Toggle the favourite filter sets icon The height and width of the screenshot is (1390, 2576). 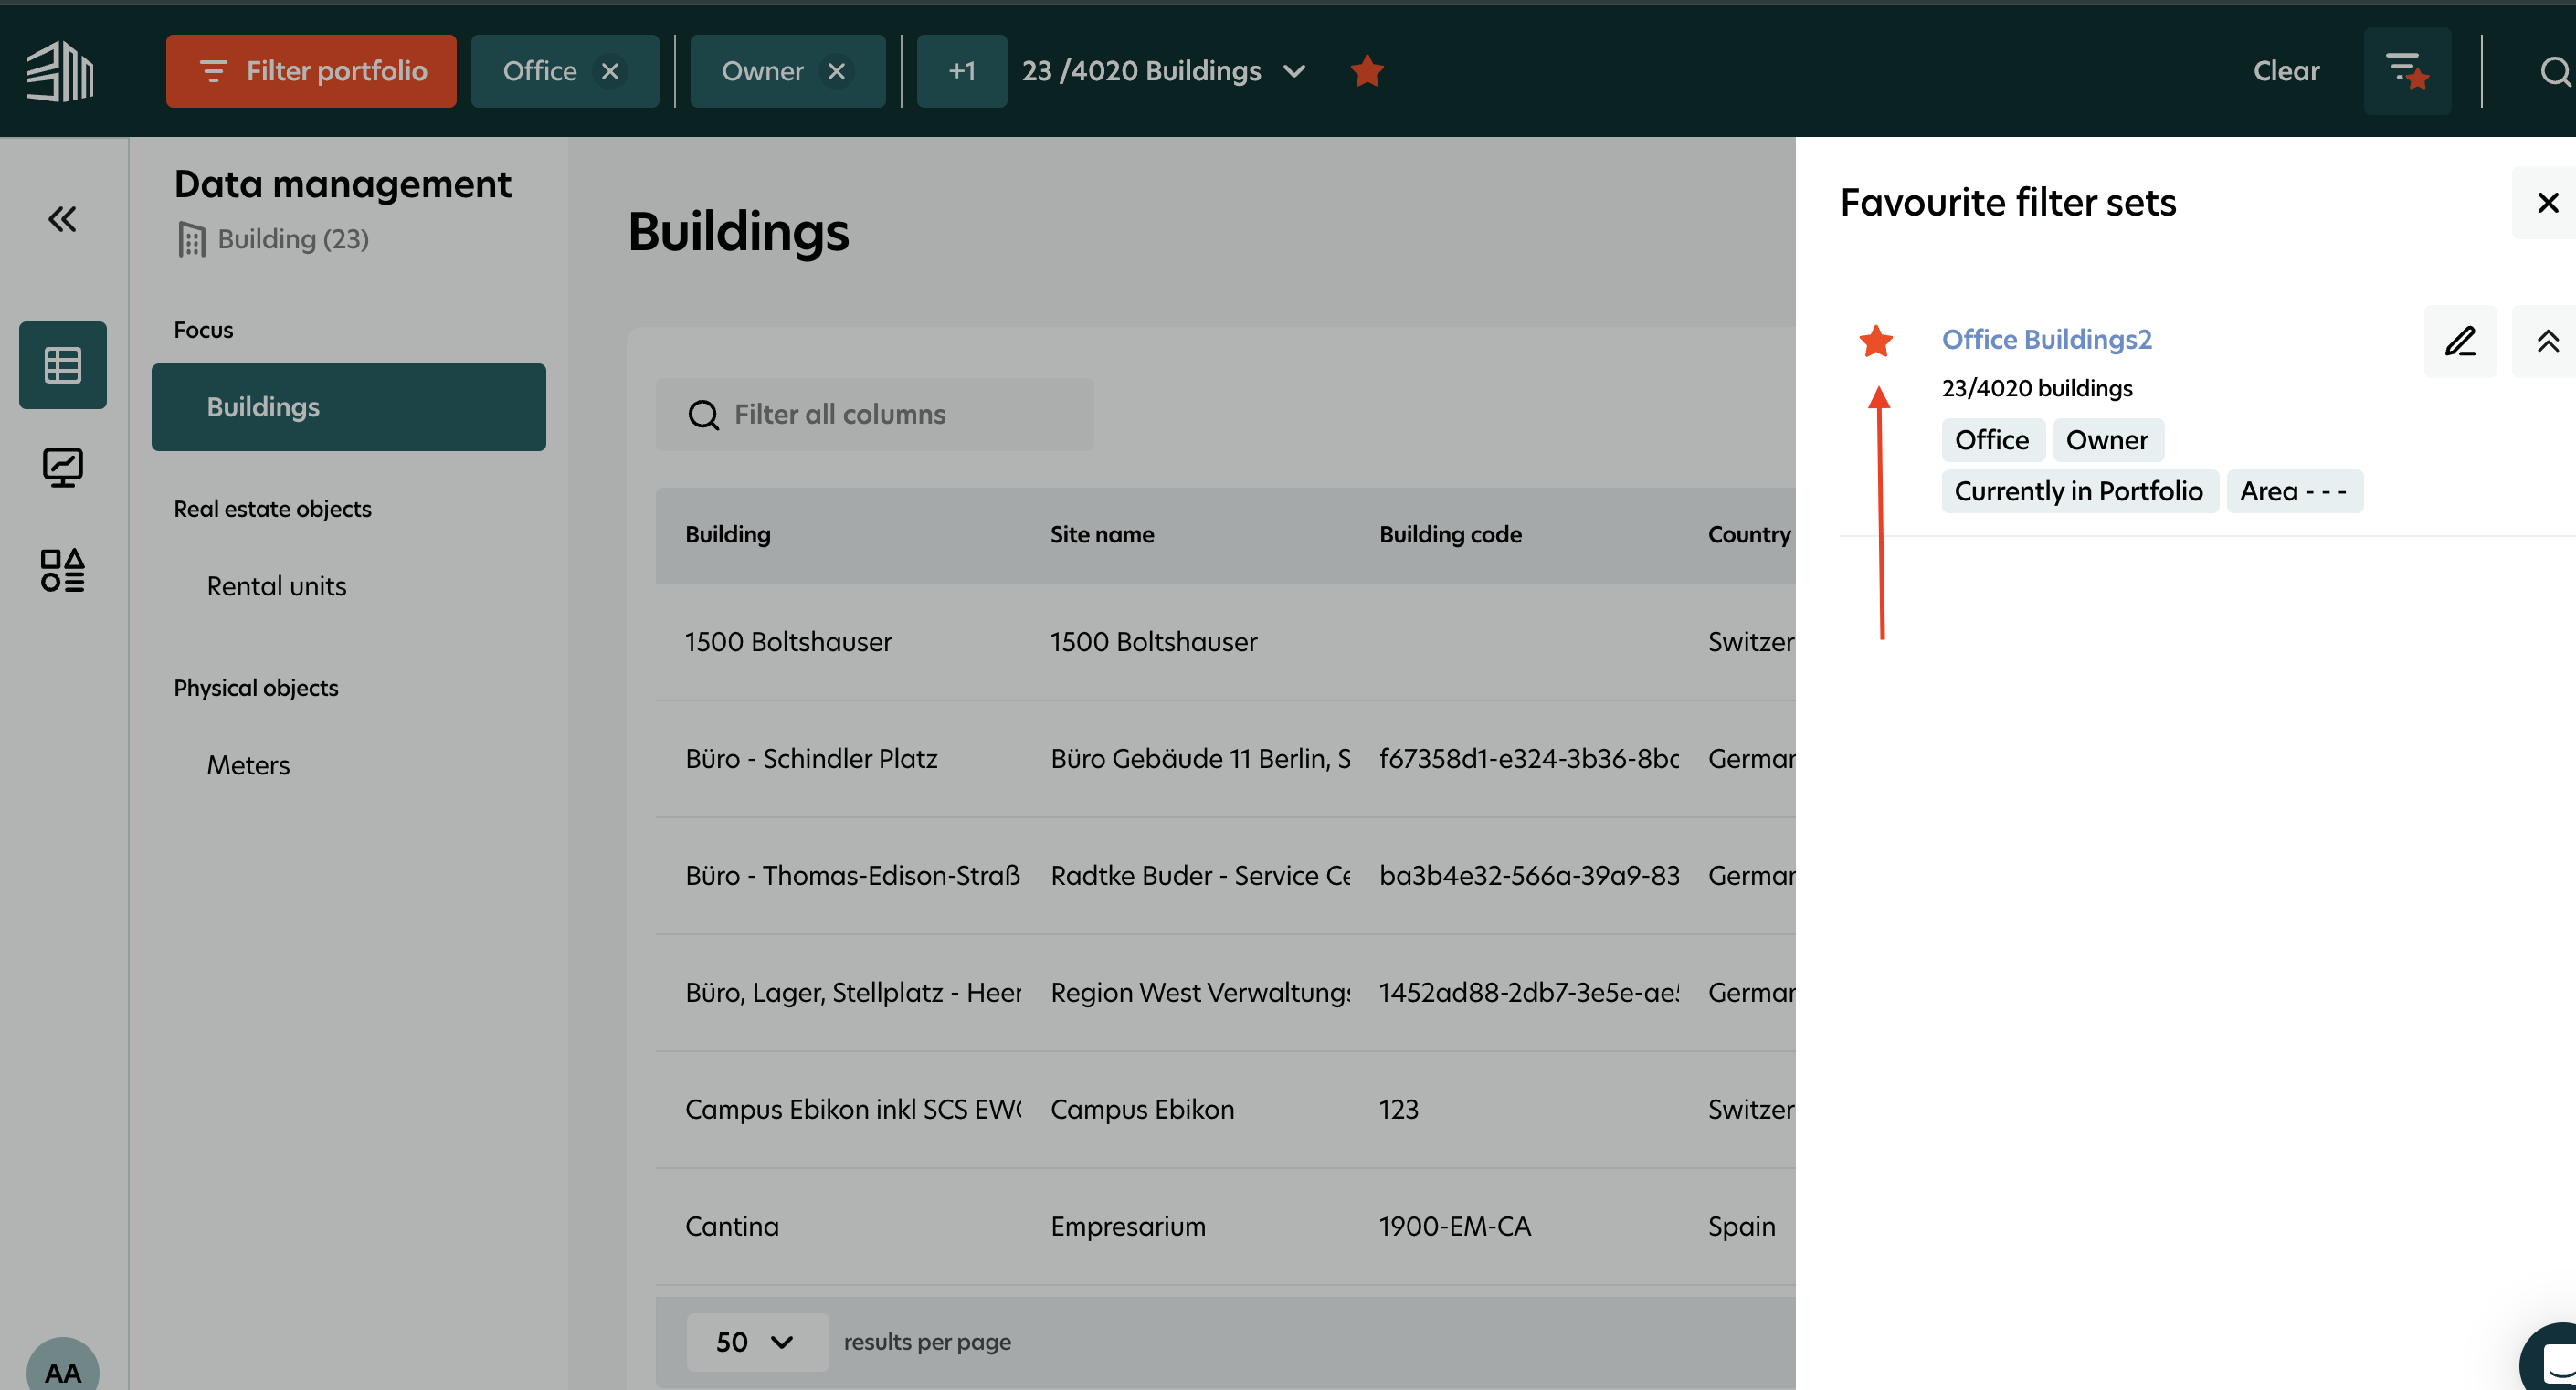[x=2407, y=71]
